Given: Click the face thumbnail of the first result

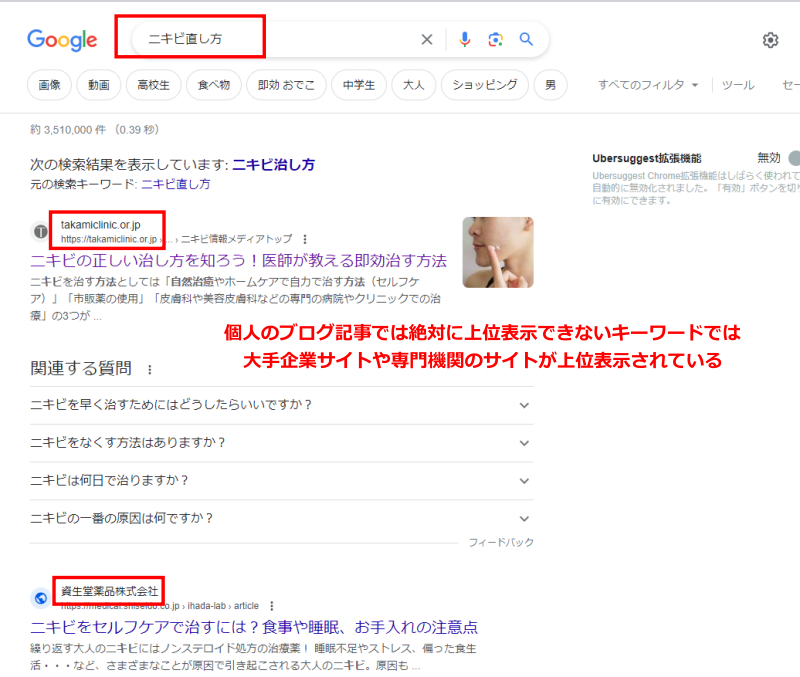Looking at the screenshot, I should tap(498, 253).
